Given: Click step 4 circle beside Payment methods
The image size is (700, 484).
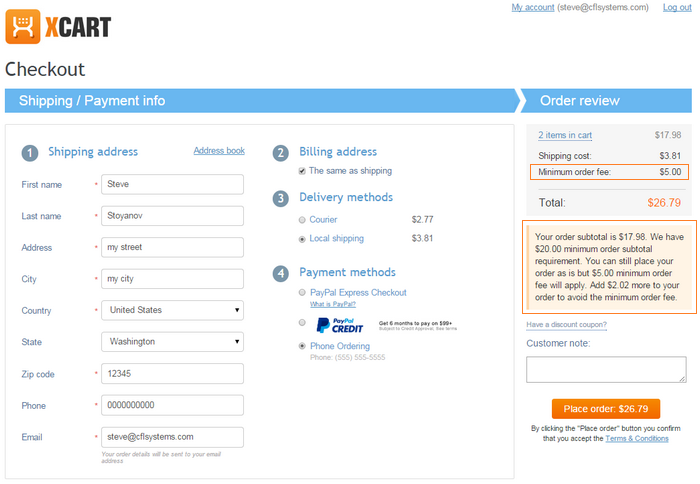Looking at the screenshot, I should [x=281, y=273].
